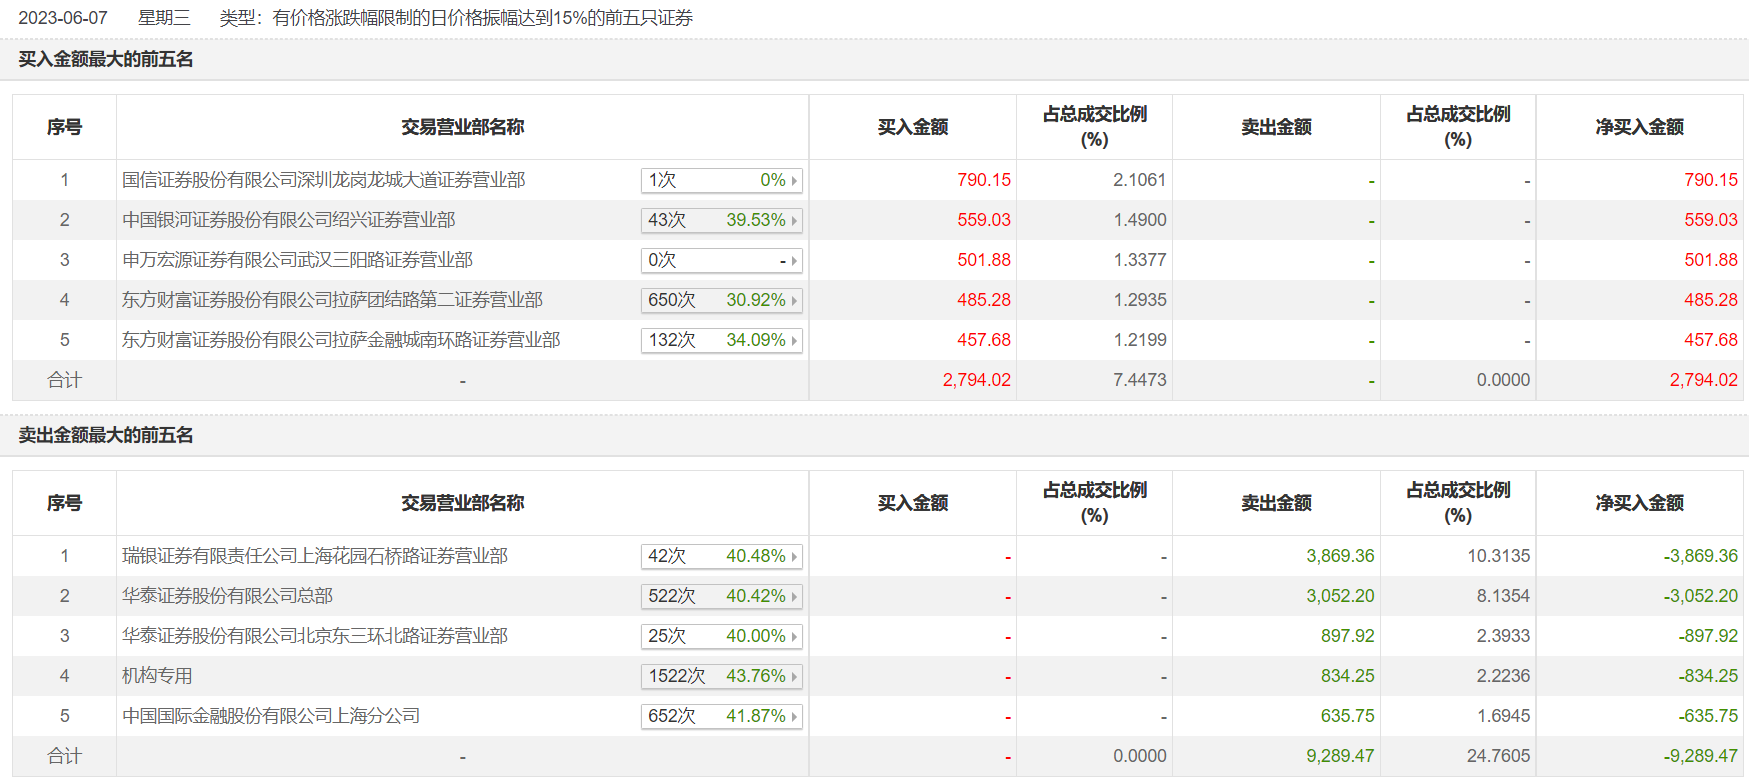
Task: Open 瑞银证券上海花园石桥路证券营业部 link
Action: coord(314,556)
